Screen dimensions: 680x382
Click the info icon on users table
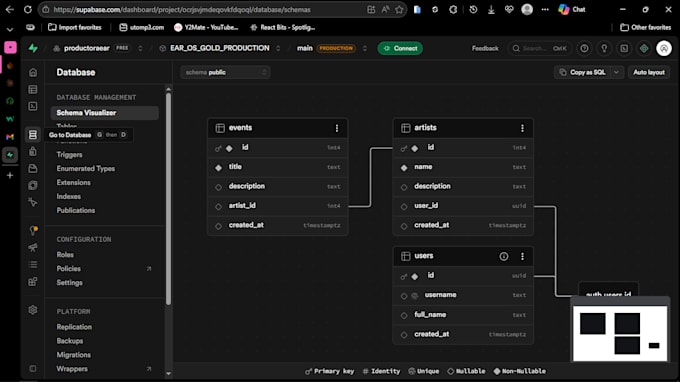[503, 256]
